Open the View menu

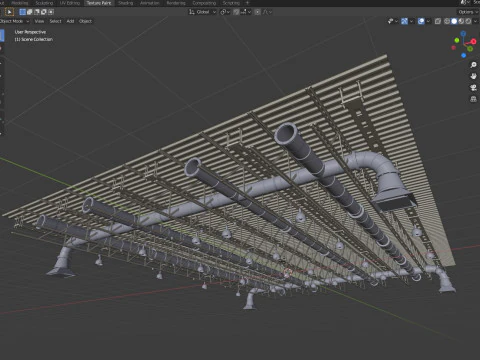click(39, 21)
